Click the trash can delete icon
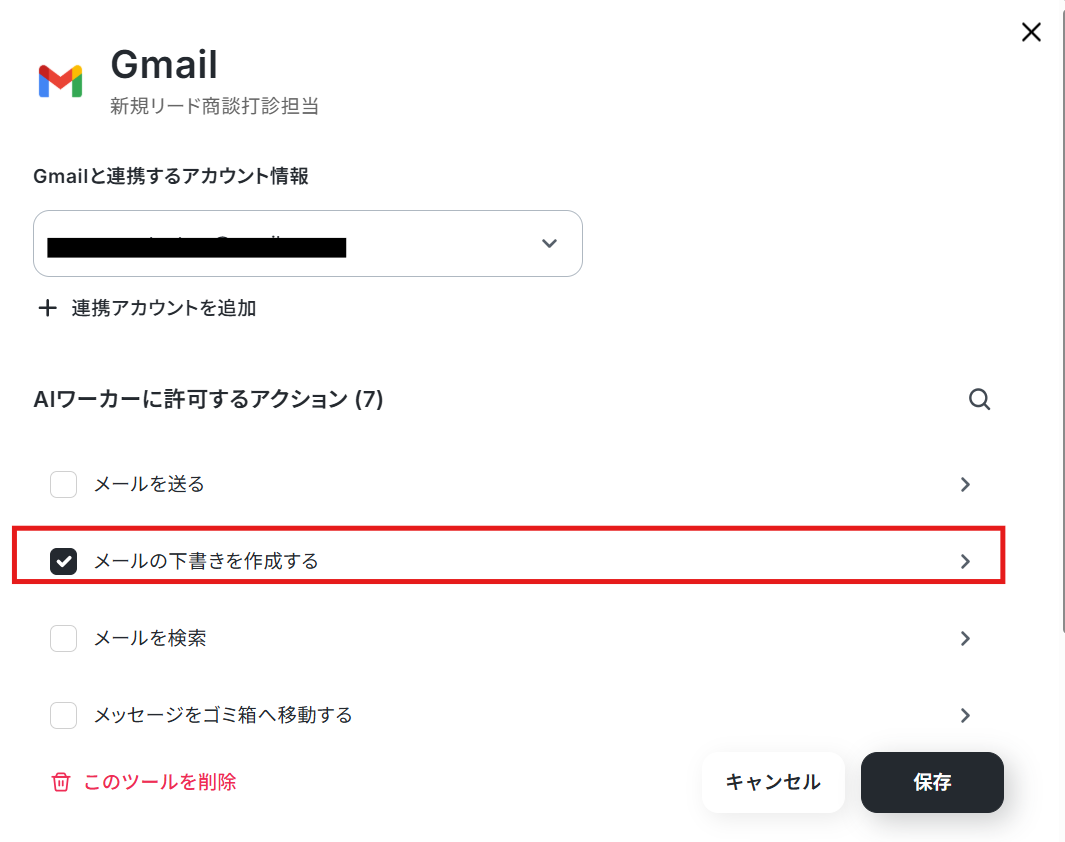Image resolution: width=1065 pixels, height=842 pixels. click(60, 782)
